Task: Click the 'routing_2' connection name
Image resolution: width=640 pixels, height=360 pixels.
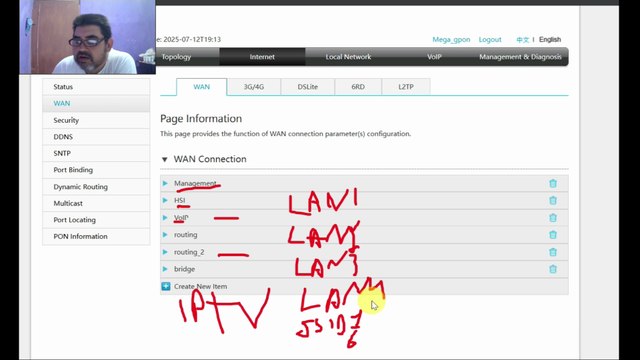Action: (x=189, y=252)
